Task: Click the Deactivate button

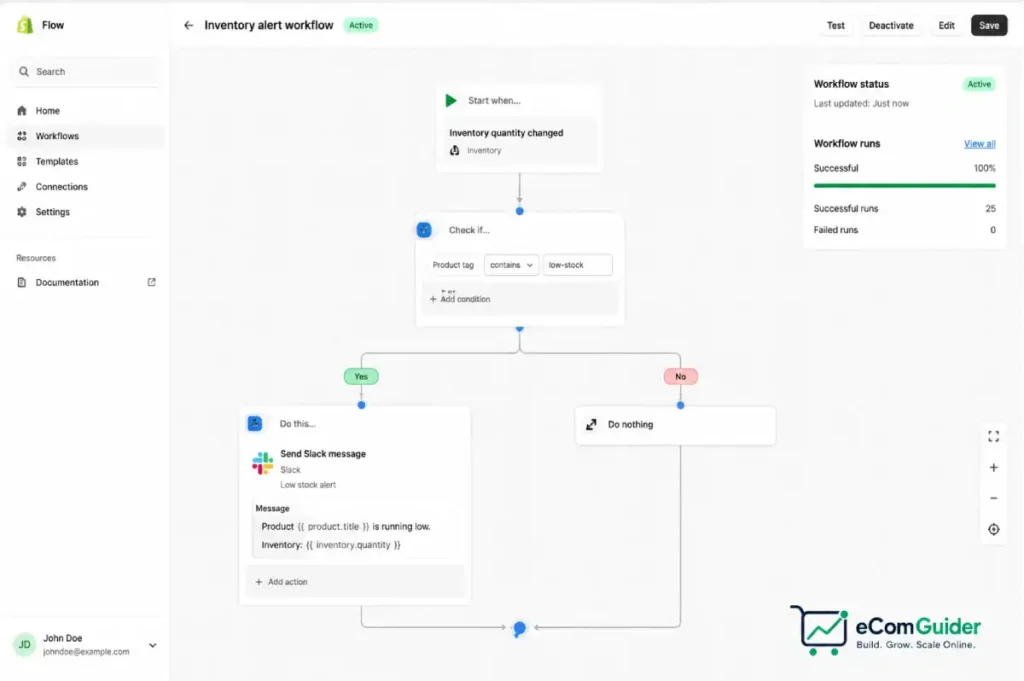Action: (x=891, y=25)
